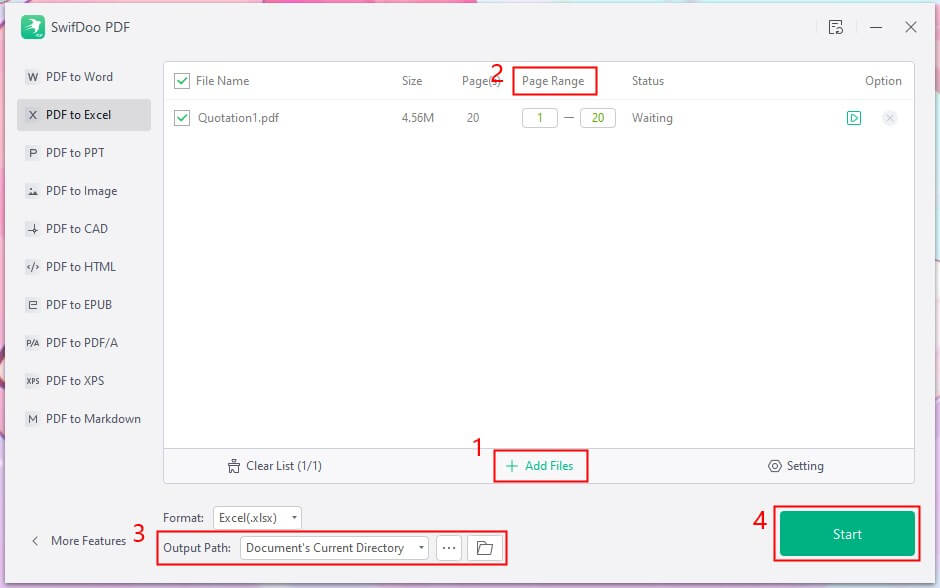Click the EPUB icon in the sidebar
This screenshot has width=940, height=588.
tap(33, 305)
